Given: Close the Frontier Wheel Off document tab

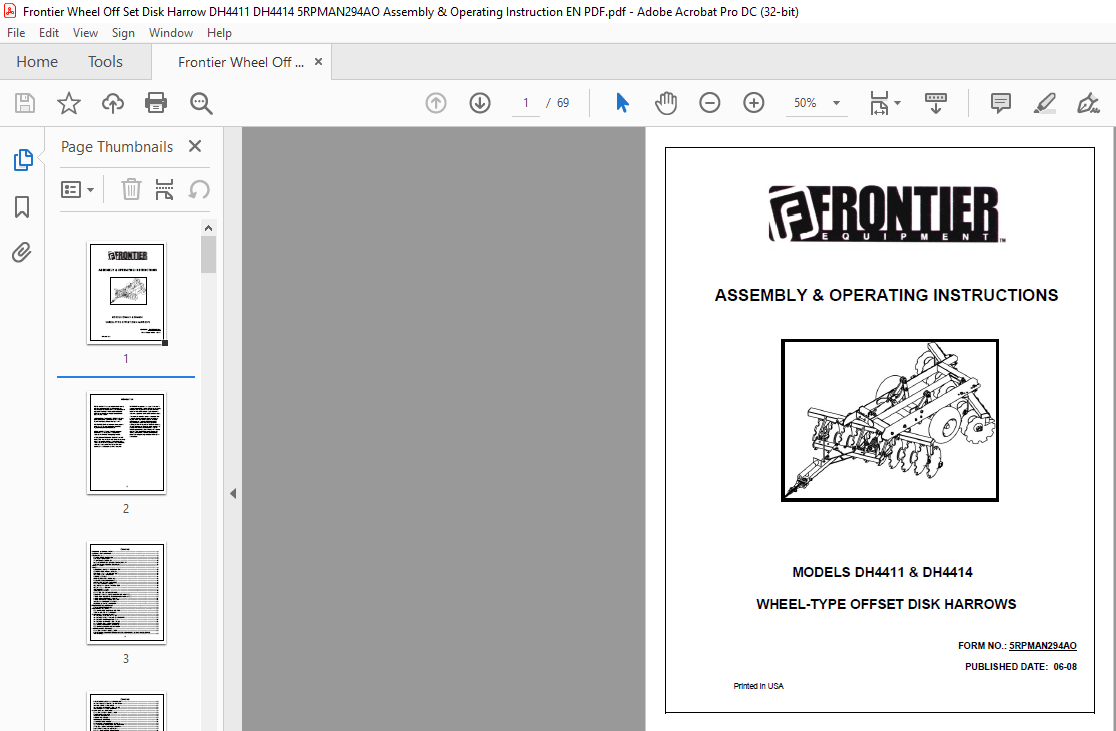Looking at the screenshot, I should click(x=318, y=62).
